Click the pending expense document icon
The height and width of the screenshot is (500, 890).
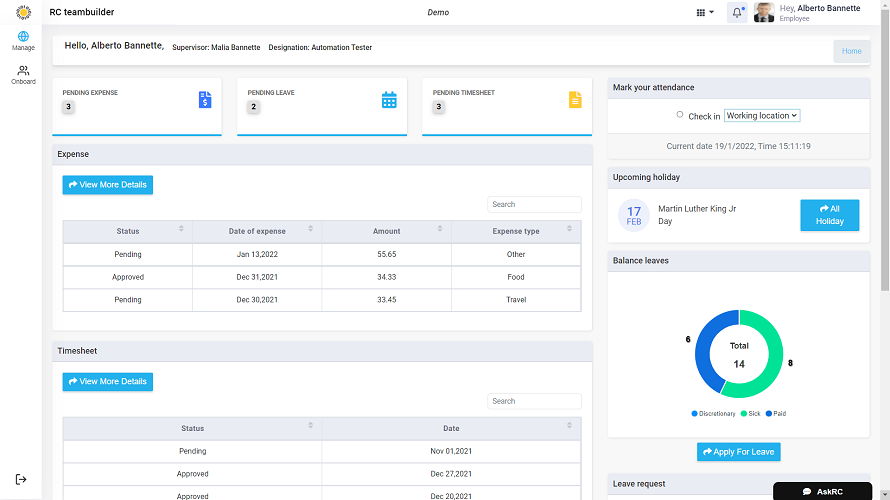(x=204, y=99)
